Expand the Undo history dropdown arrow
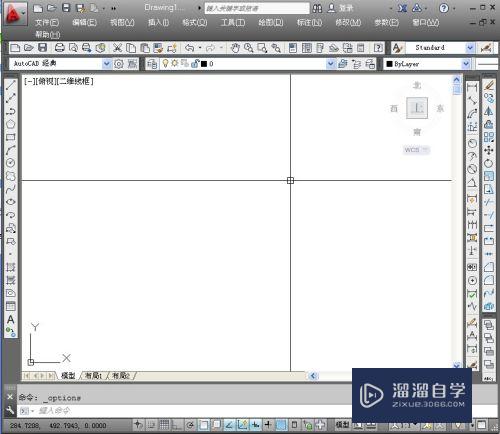Screen dimensions: 500x434 200,48
